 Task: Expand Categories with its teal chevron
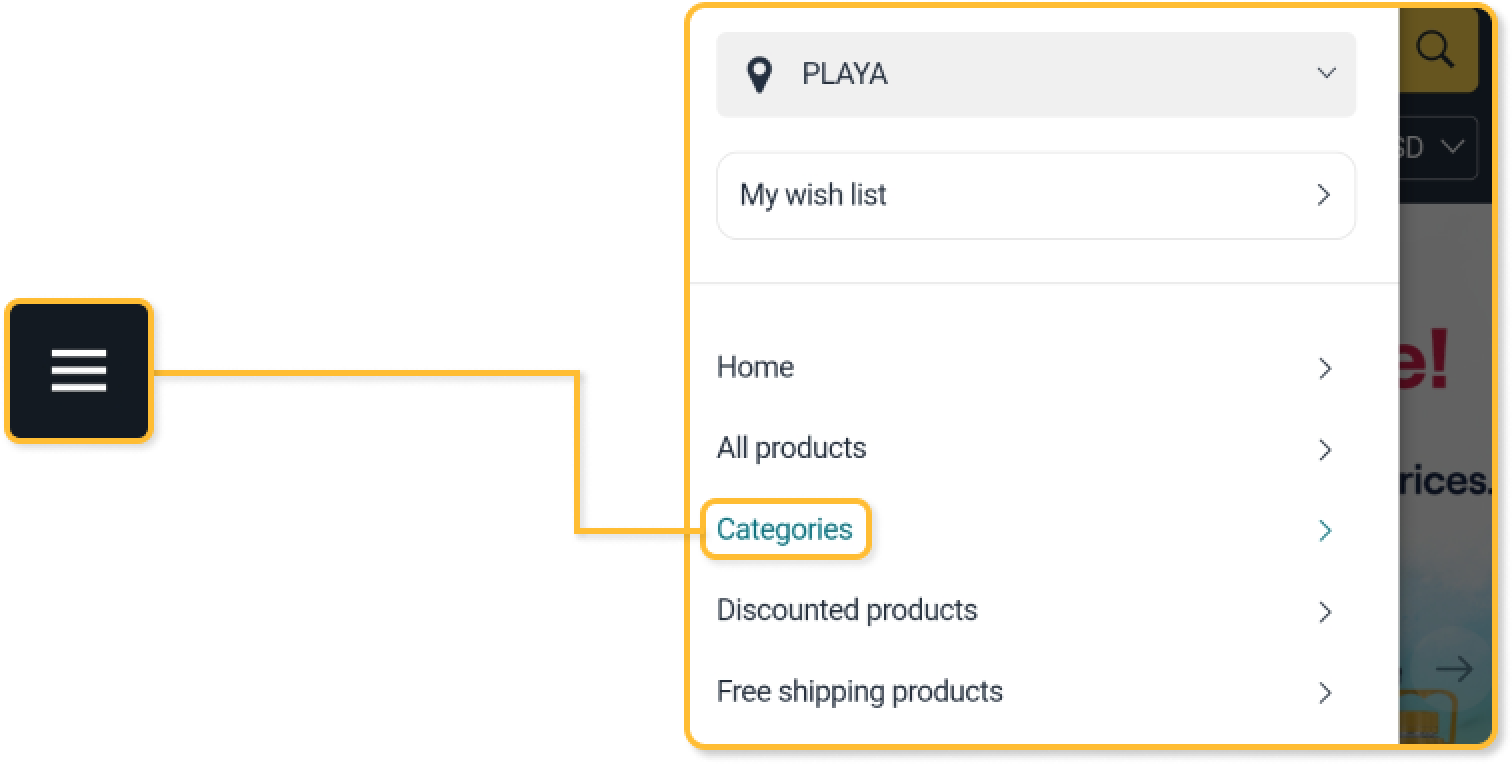(x=1325, y=531)
